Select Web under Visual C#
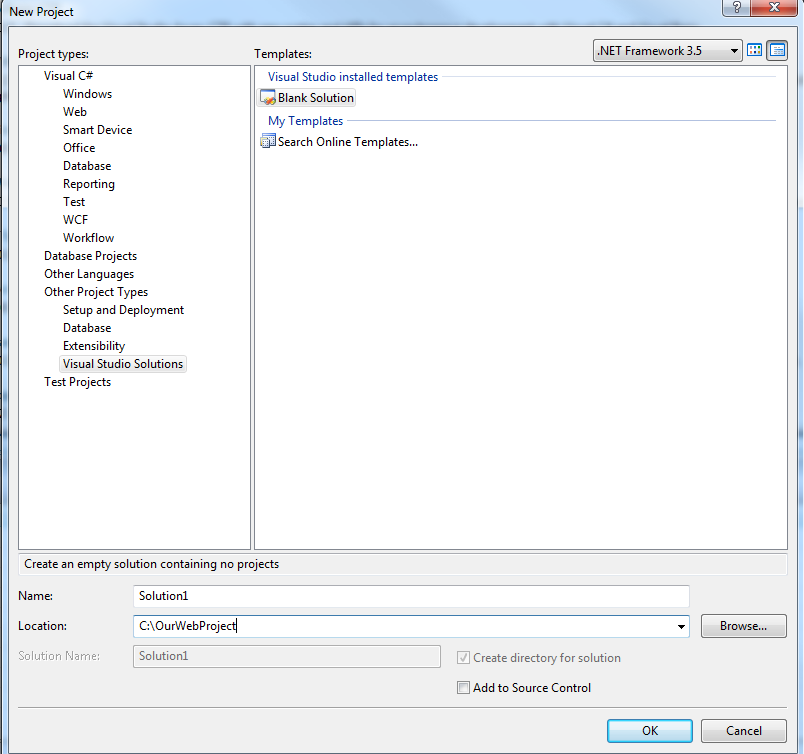Image resolution: width=804 pixels, height=754 pixels. click(75, 112)
